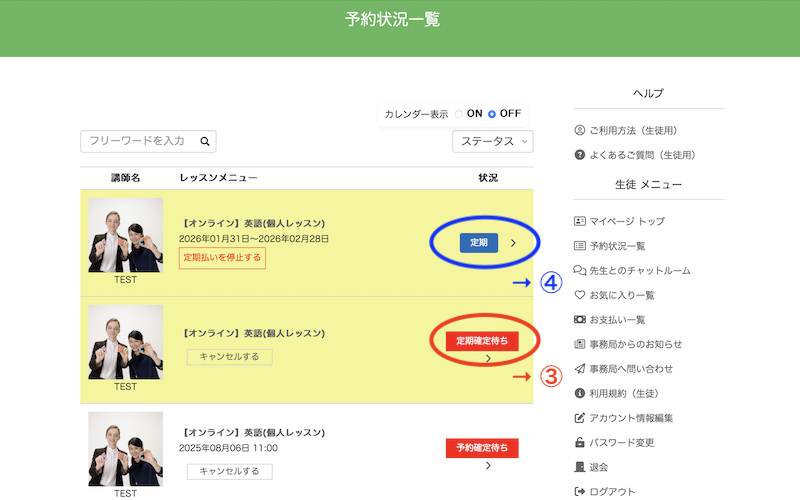Viewport: 800px width, 500px height.
Task: Go to お支払い一覧 menu item
Action: (616, 319)
